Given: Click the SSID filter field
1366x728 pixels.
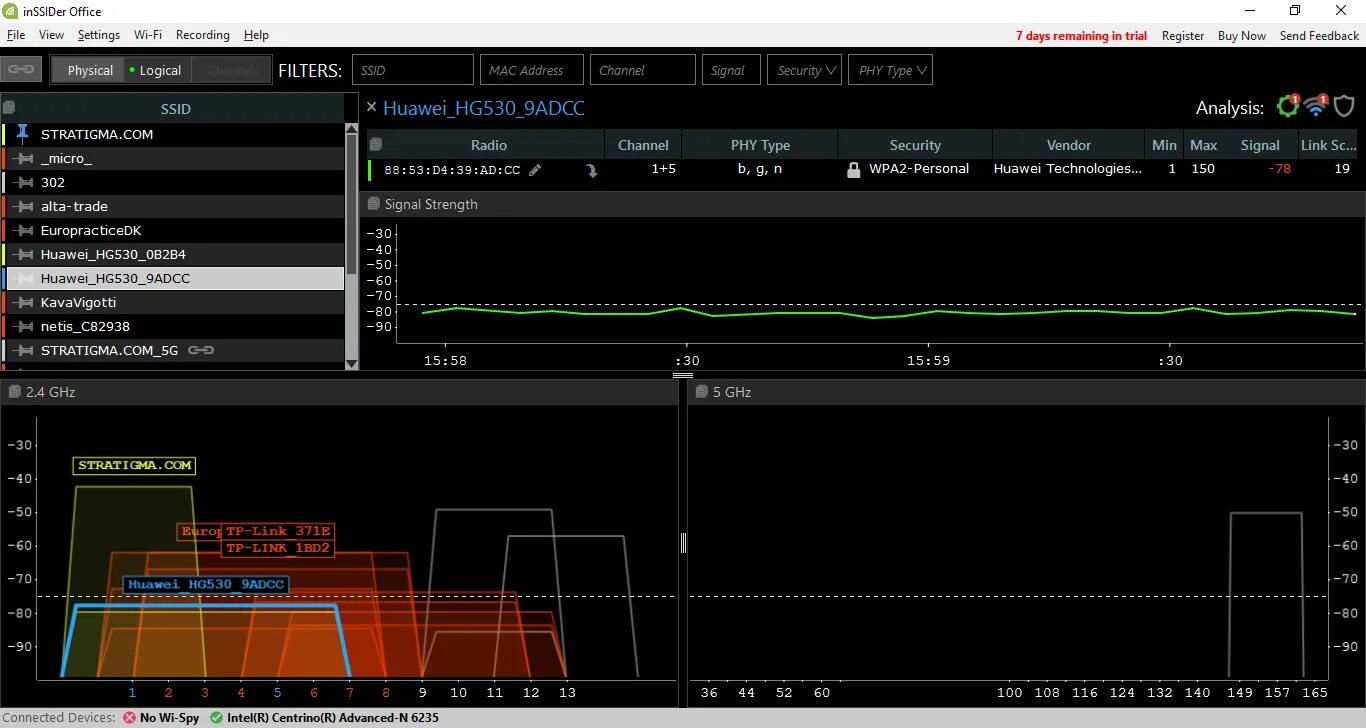Looking at the screenshot, I should point(413,70).
